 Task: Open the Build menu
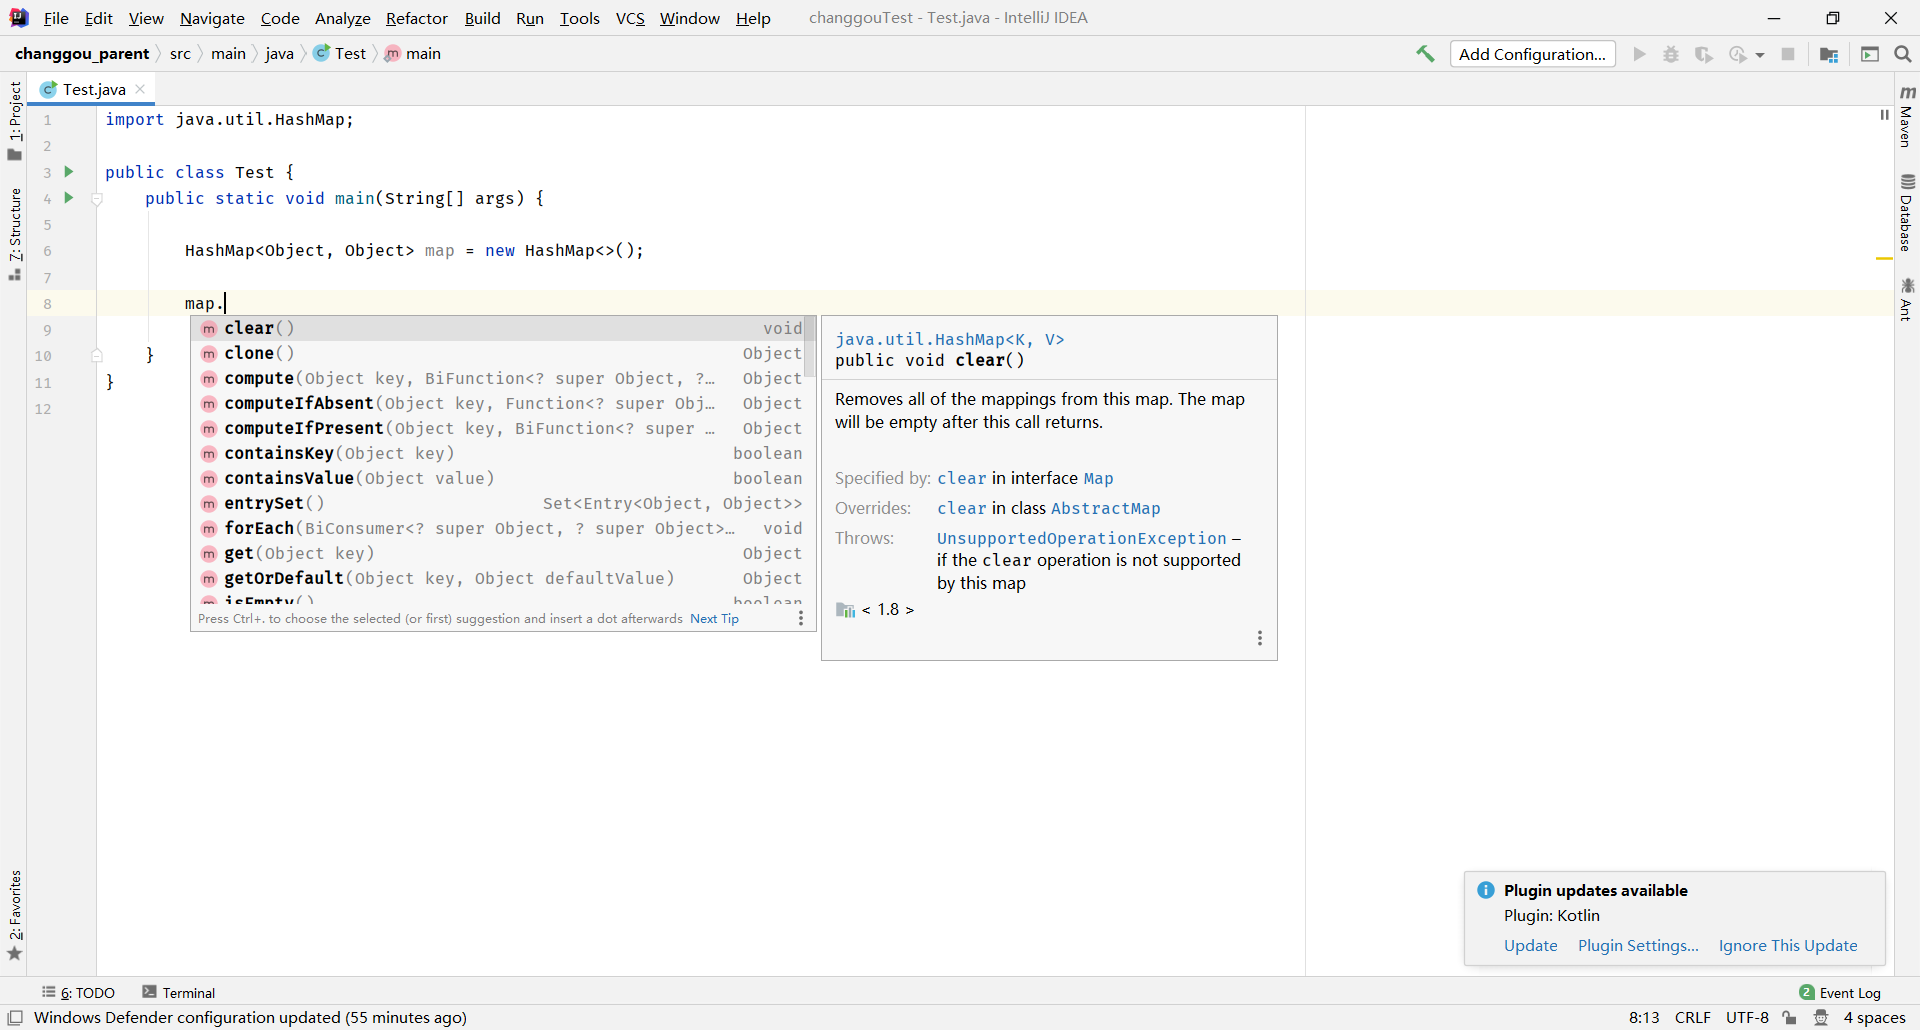click(482, 18)
